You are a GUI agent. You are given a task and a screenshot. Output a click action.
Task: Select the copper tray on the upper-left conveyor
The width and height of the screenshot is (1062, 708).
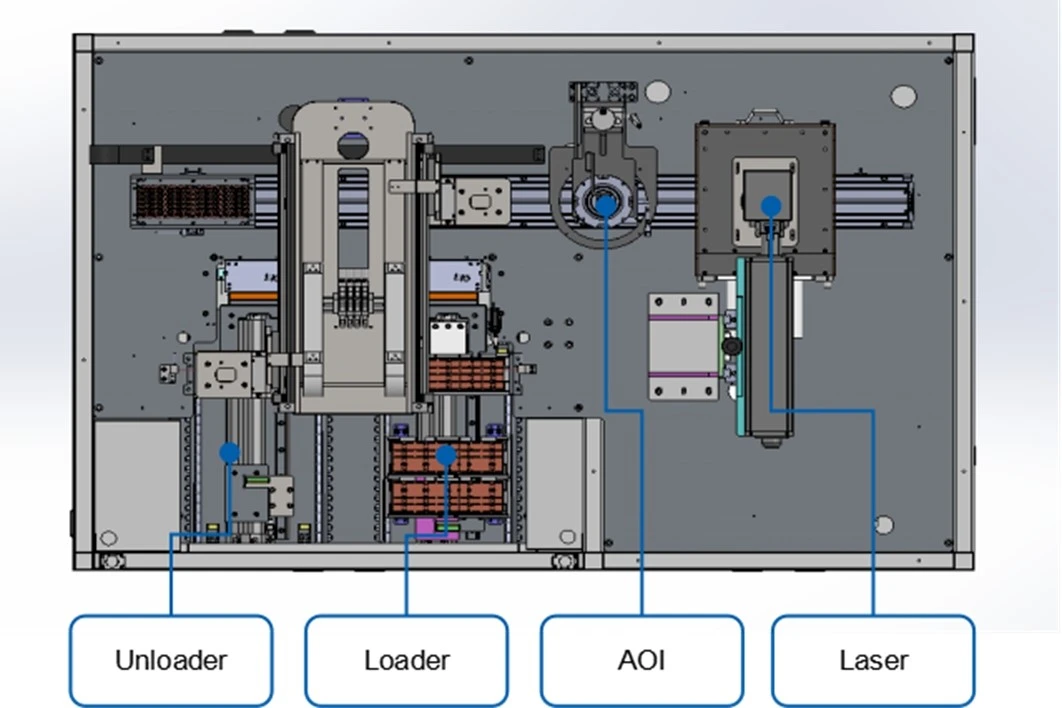pos(192,201)
